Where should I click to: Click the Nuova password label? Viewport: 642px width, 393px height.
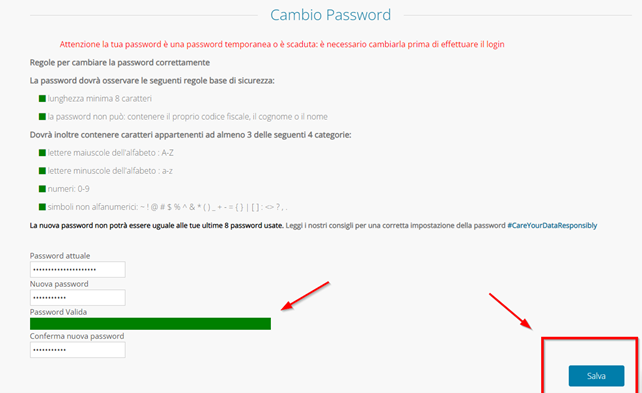pyautogui.click(x=59, y=284)
